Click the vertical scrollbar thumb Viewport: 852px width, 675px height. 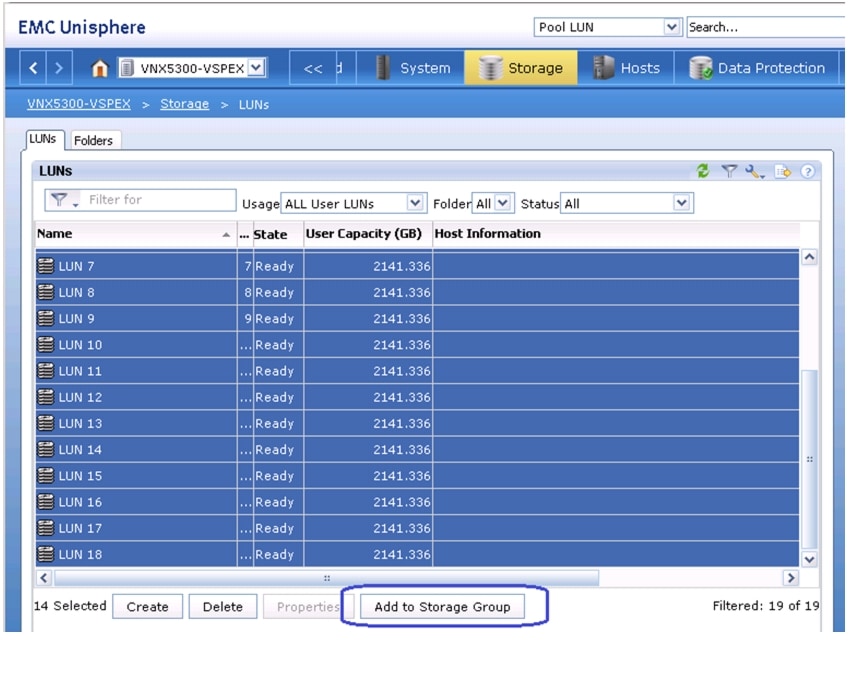[809, 460]
